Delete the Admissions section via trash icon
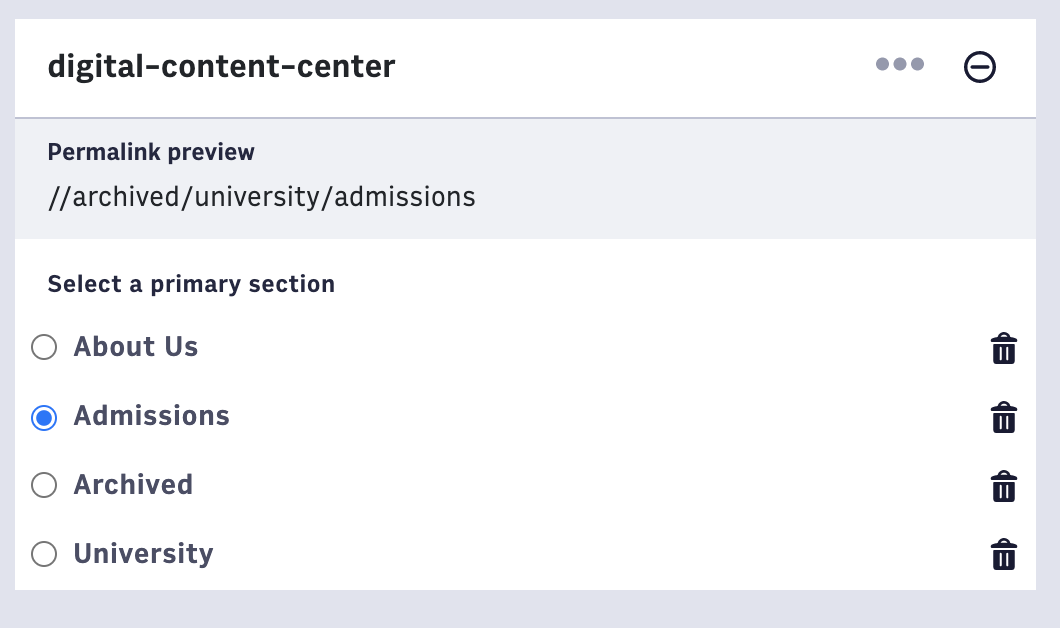The image size is (1060, 628). click(1004, 418)
